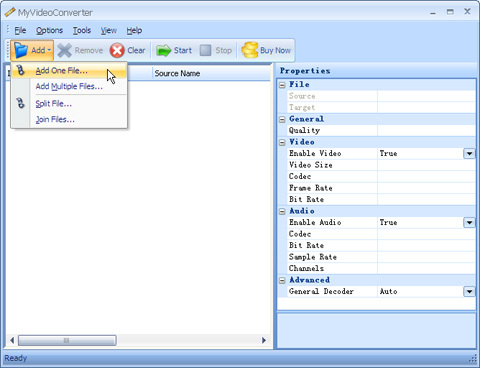
Task: Click the Stop button label
Action: (x=223, y=50)
